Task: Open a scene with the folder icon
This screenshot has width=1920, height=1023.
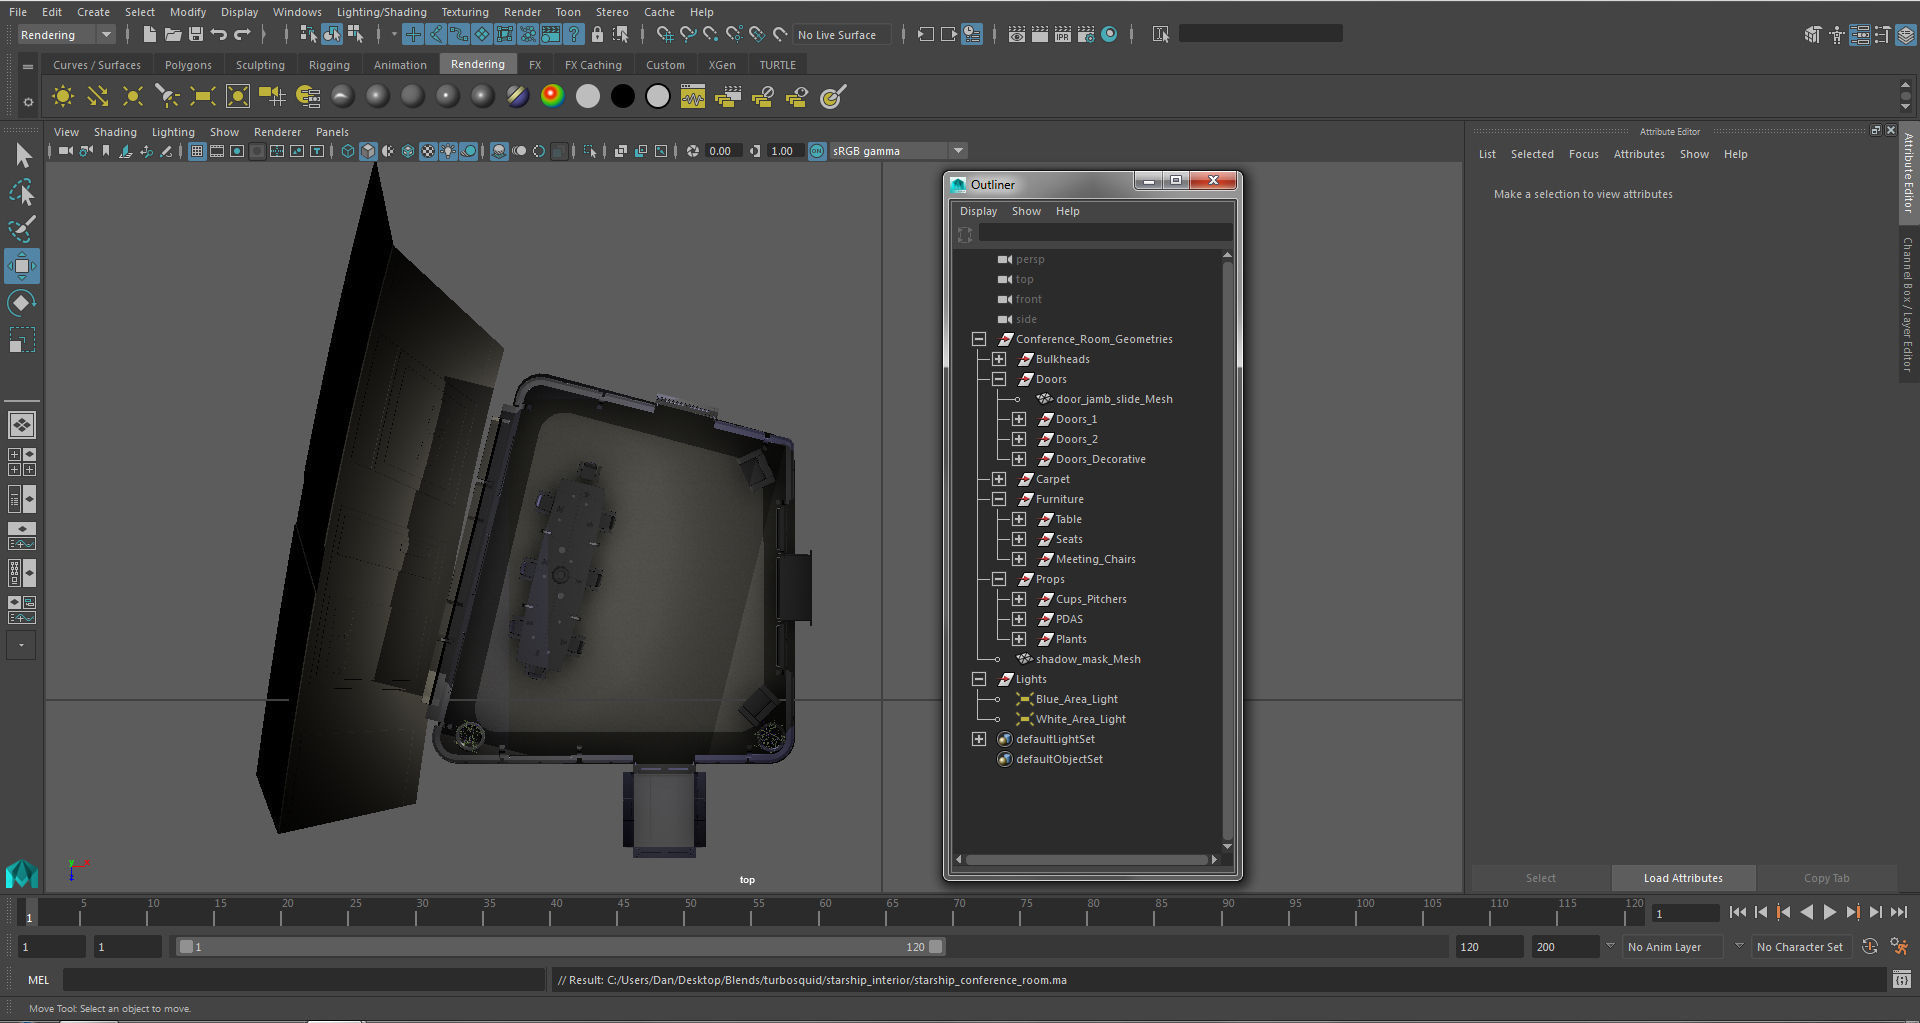Action: coord(173,35)
